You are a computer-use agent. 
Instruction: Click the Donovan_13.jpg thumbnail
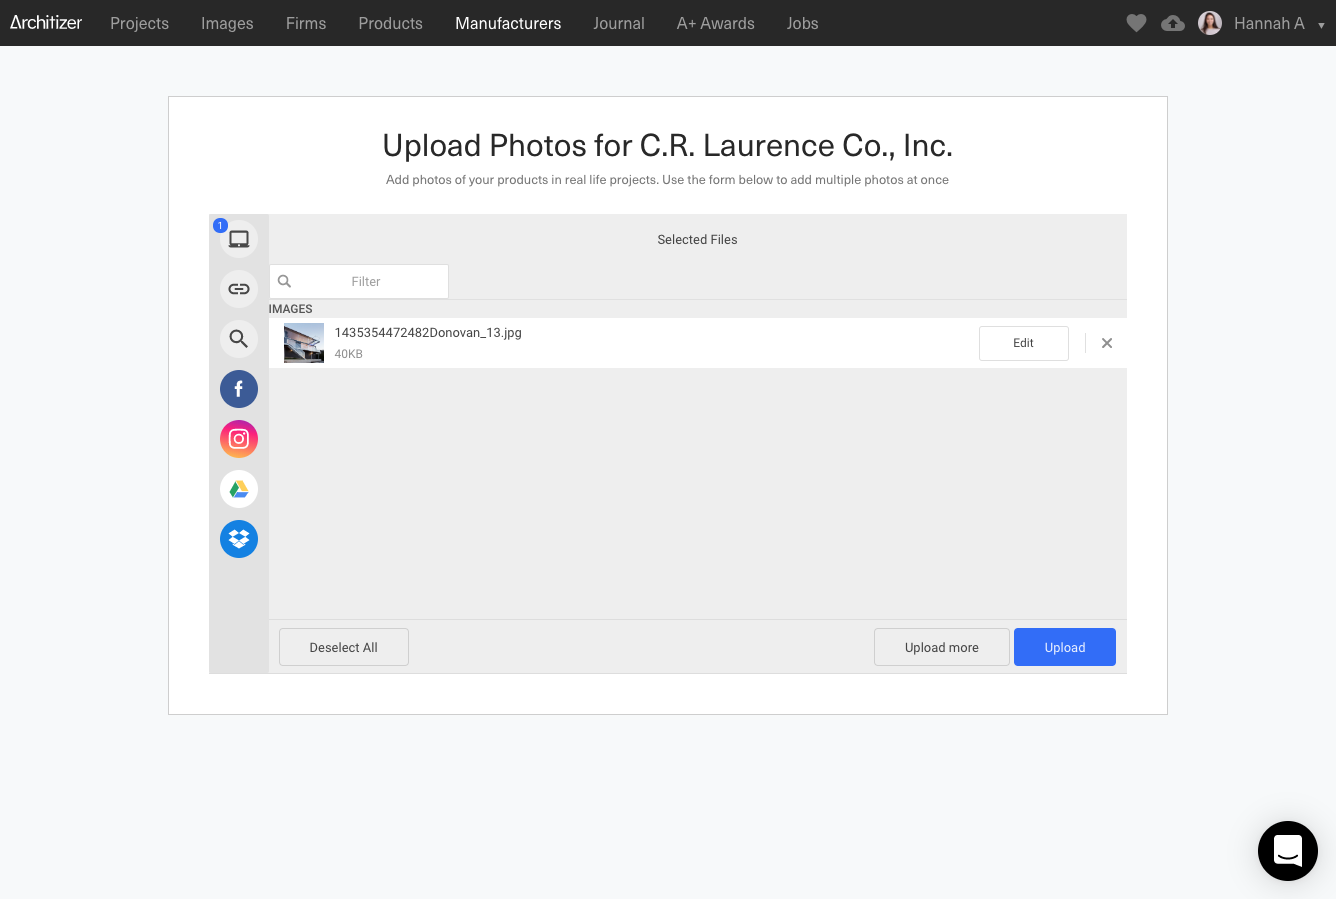pos(304,343)
